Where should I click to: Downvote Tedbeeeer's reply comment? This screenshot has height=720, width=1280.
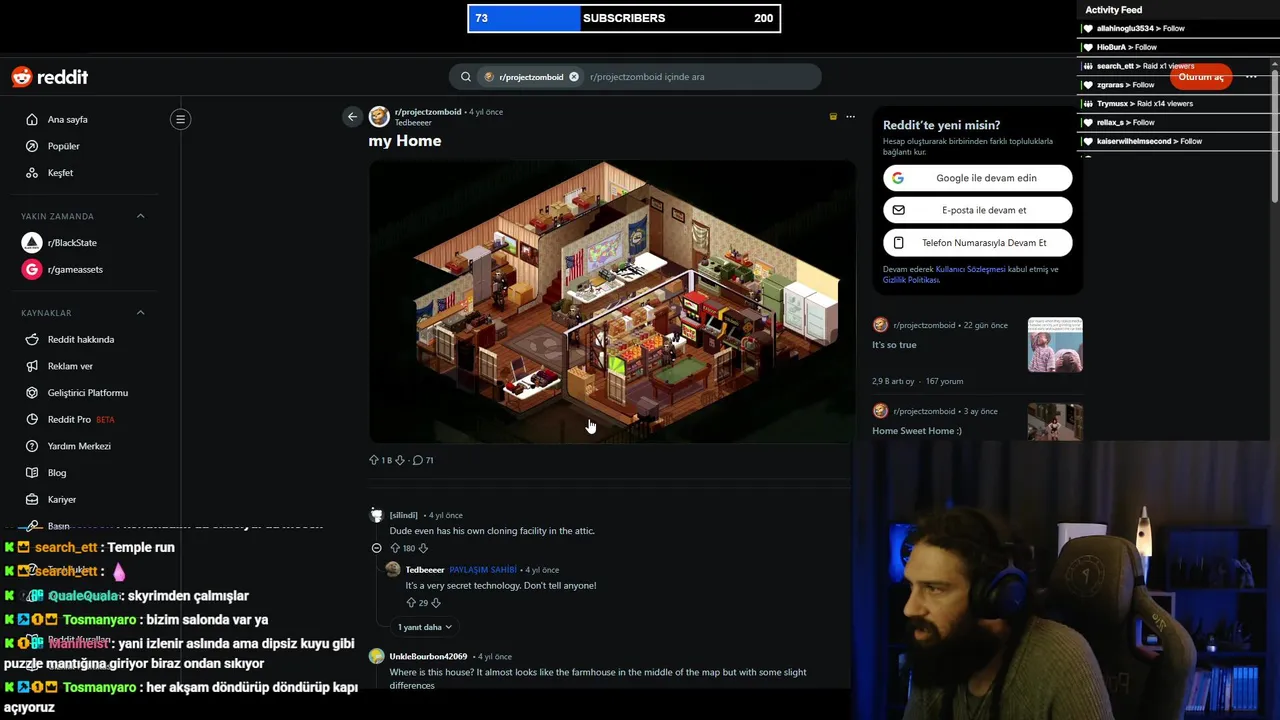(x=435, y=603)
